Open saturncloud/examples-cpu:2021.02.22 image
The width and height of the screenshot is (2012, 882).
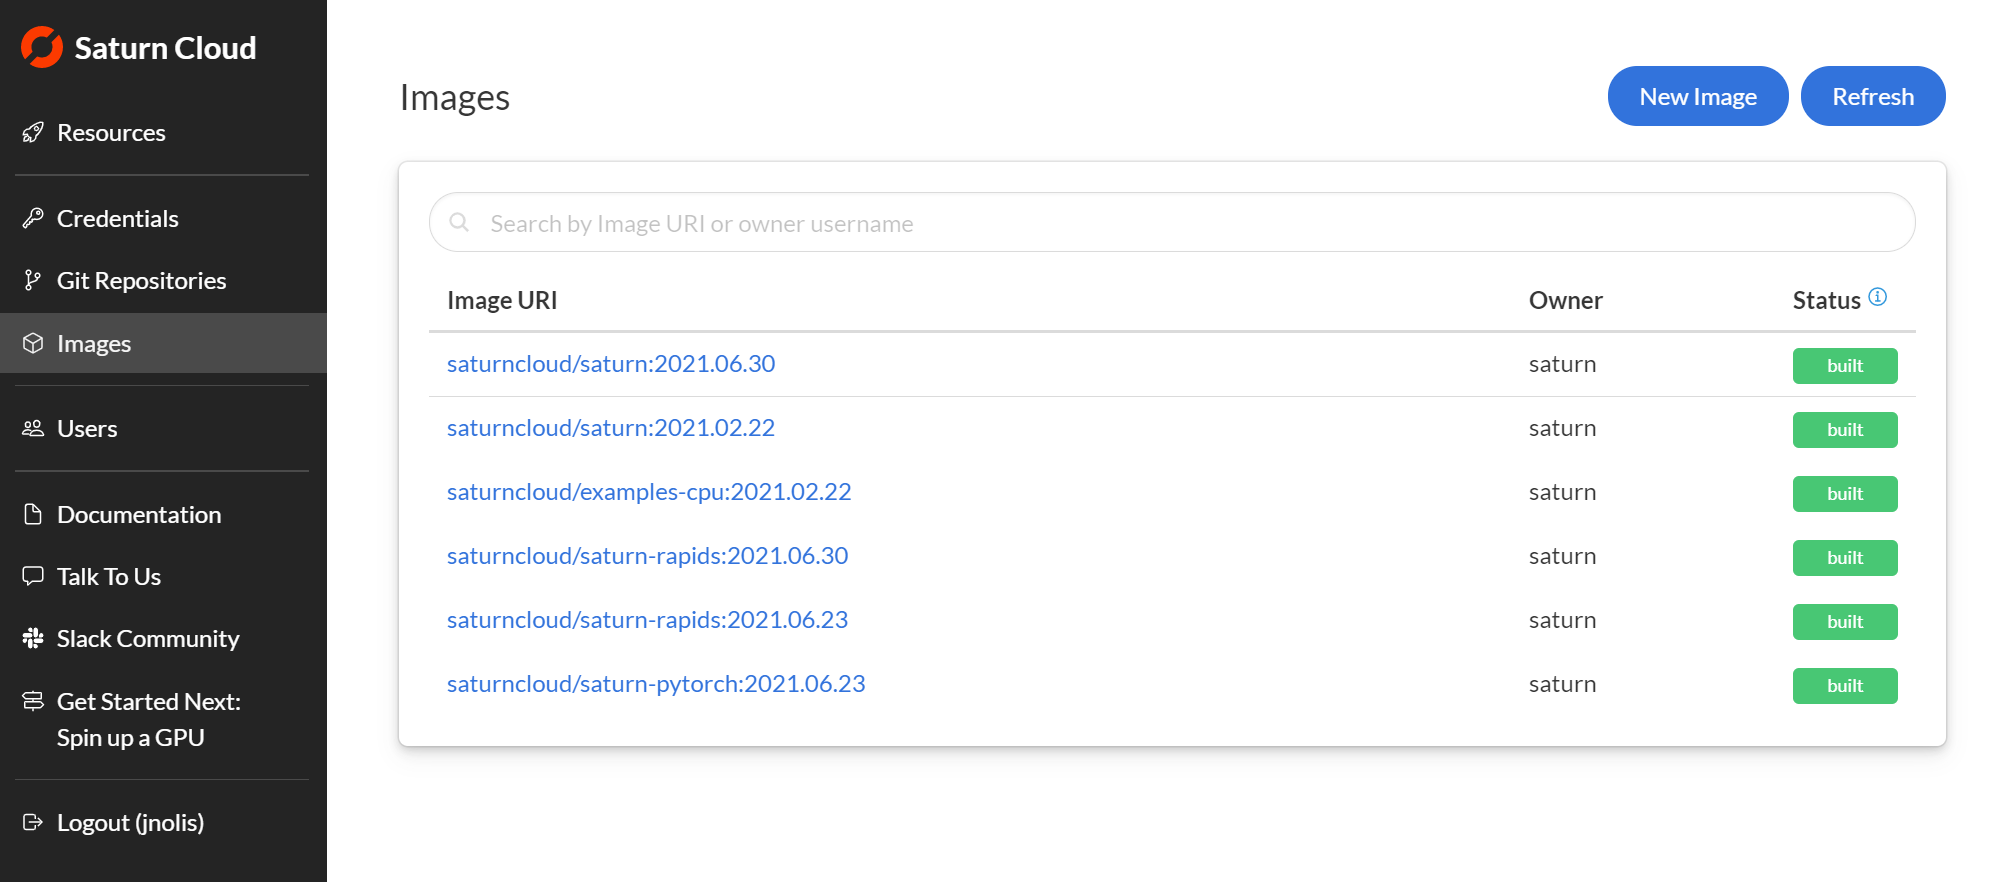click(649, 491)
